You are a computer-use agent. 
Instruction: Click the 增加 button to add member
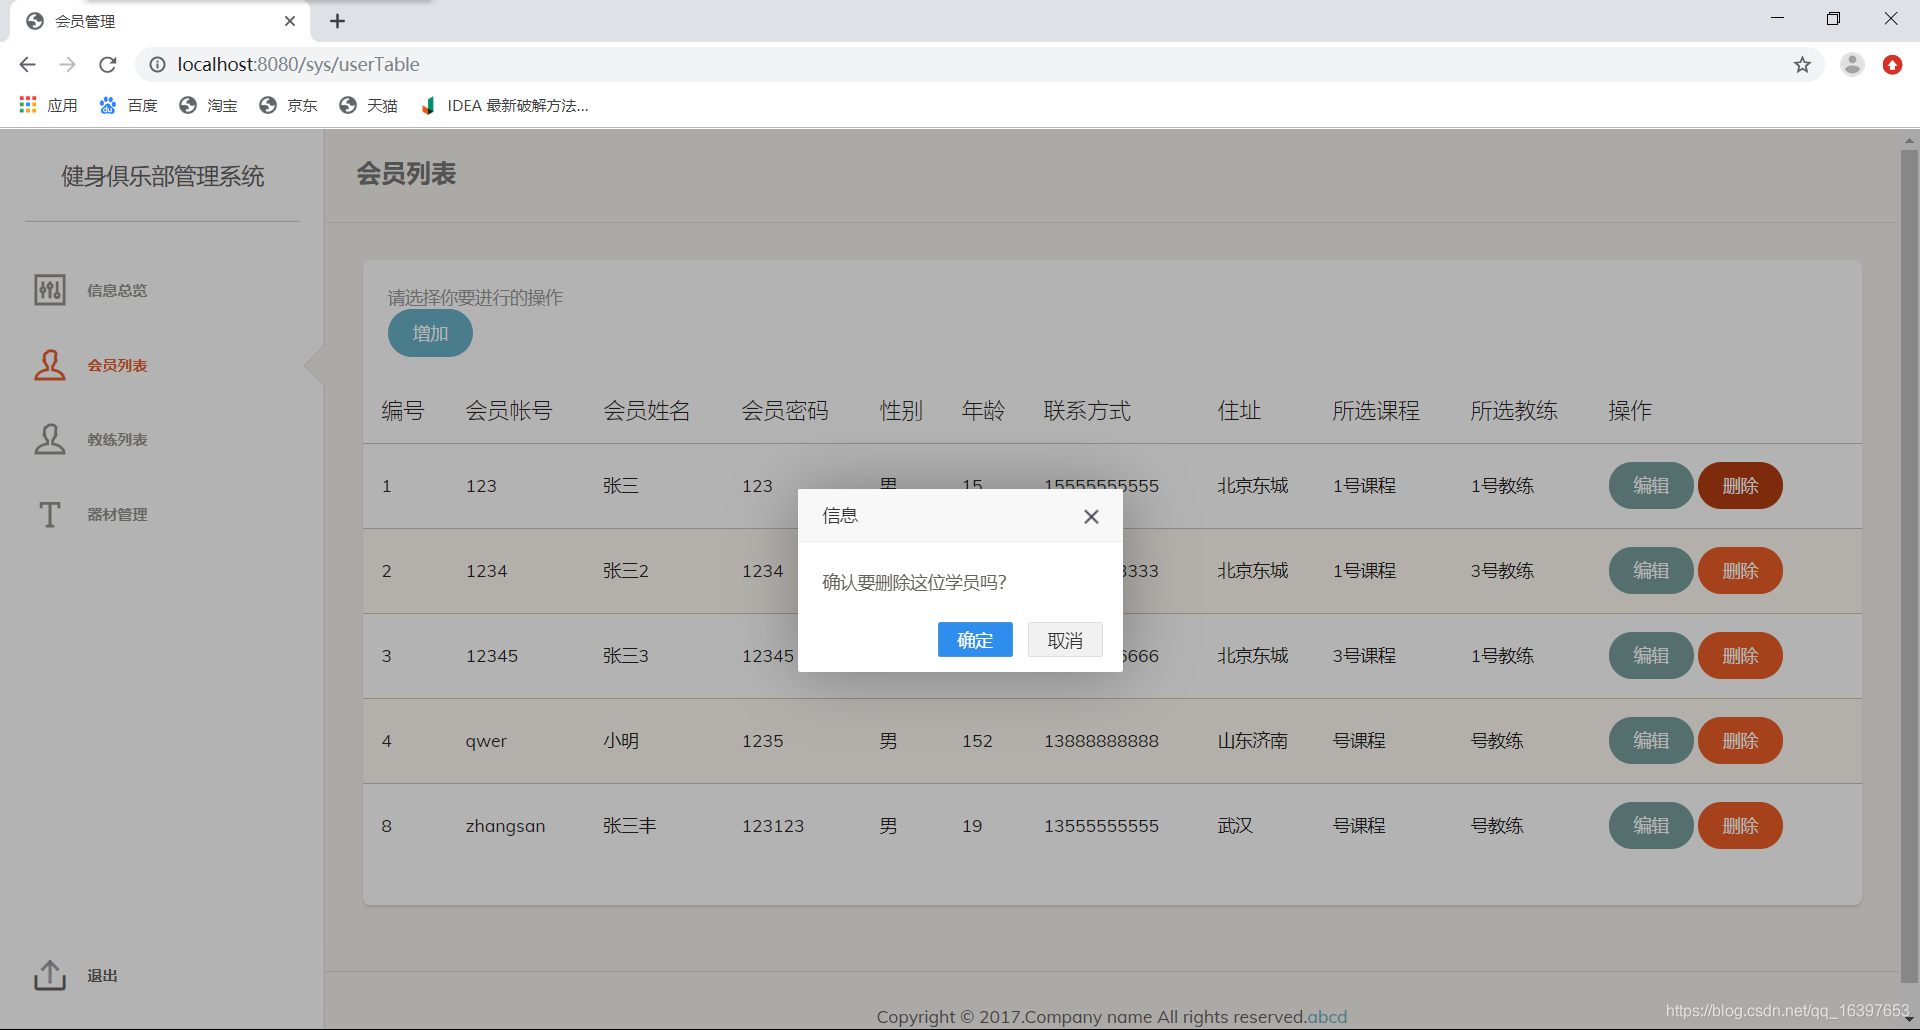coord(430,333)
